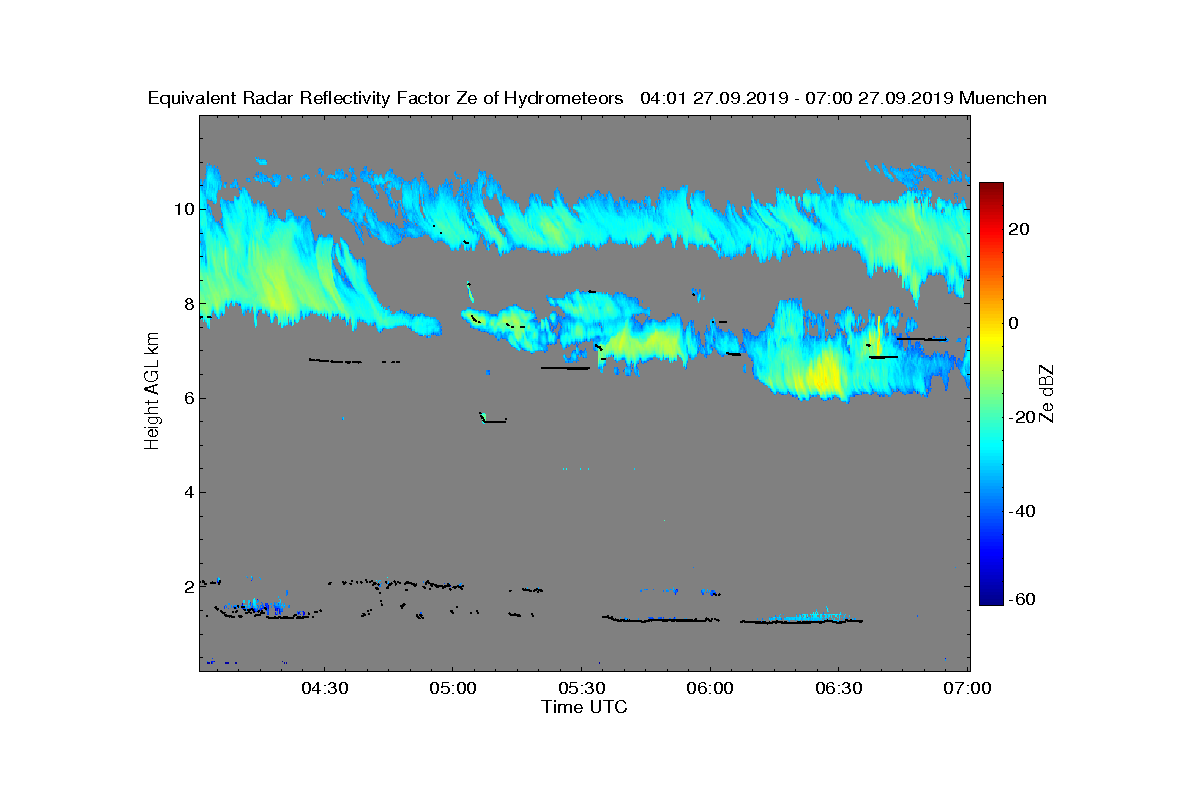This screenshot has width=1200, height=800.
Task: Click the 05:30 time tick label
Action: pyautogui.click(x=581, y=688)
